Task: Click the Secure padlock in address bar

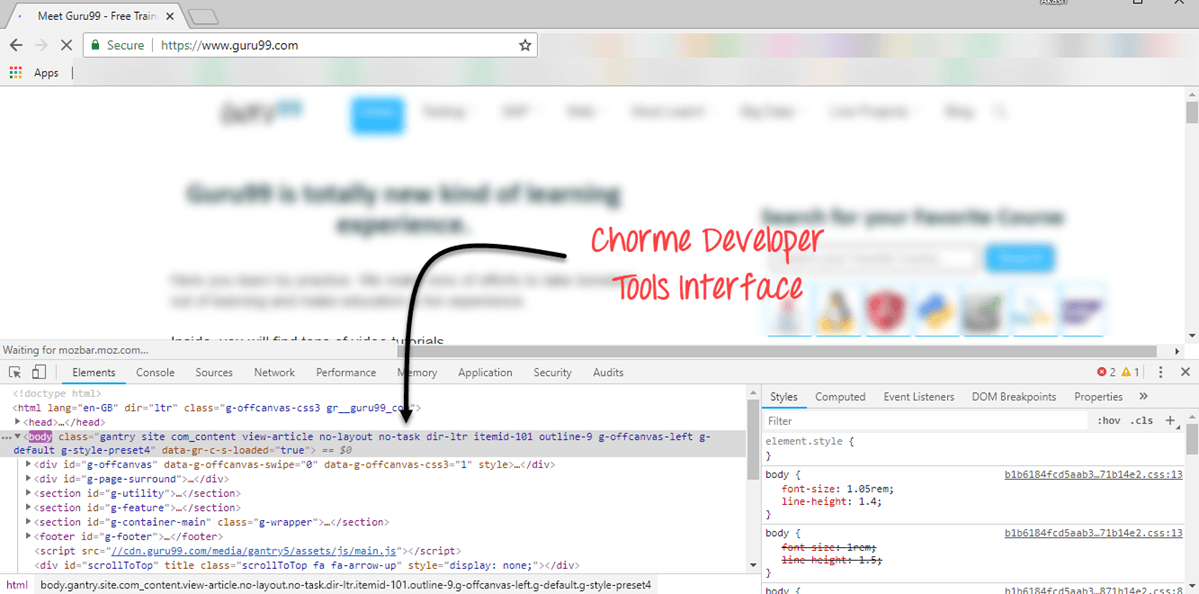Action: [93, 45]
